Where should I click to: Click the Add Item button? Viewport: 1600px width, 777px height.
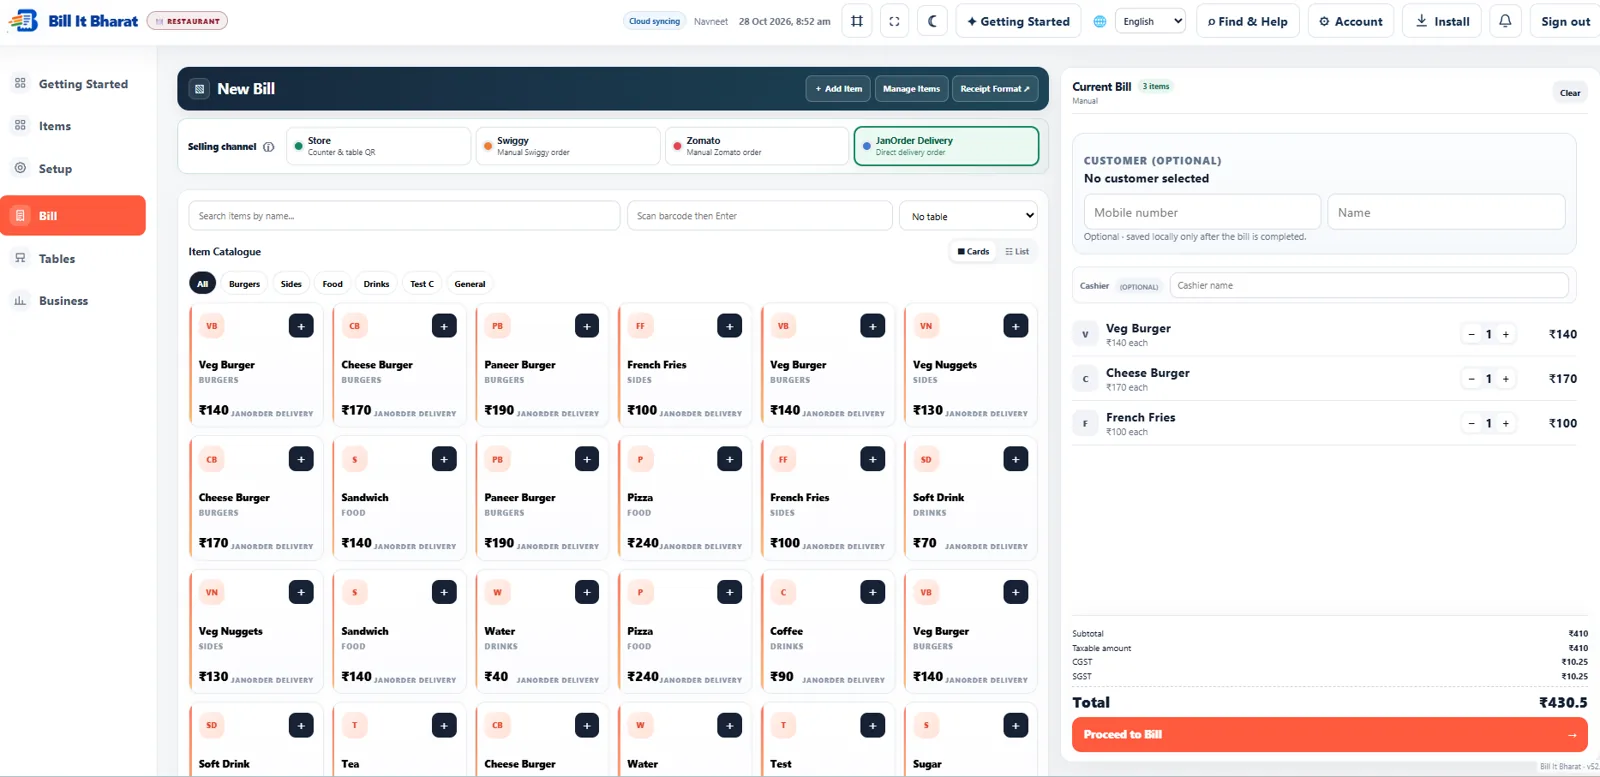(838, 89)
